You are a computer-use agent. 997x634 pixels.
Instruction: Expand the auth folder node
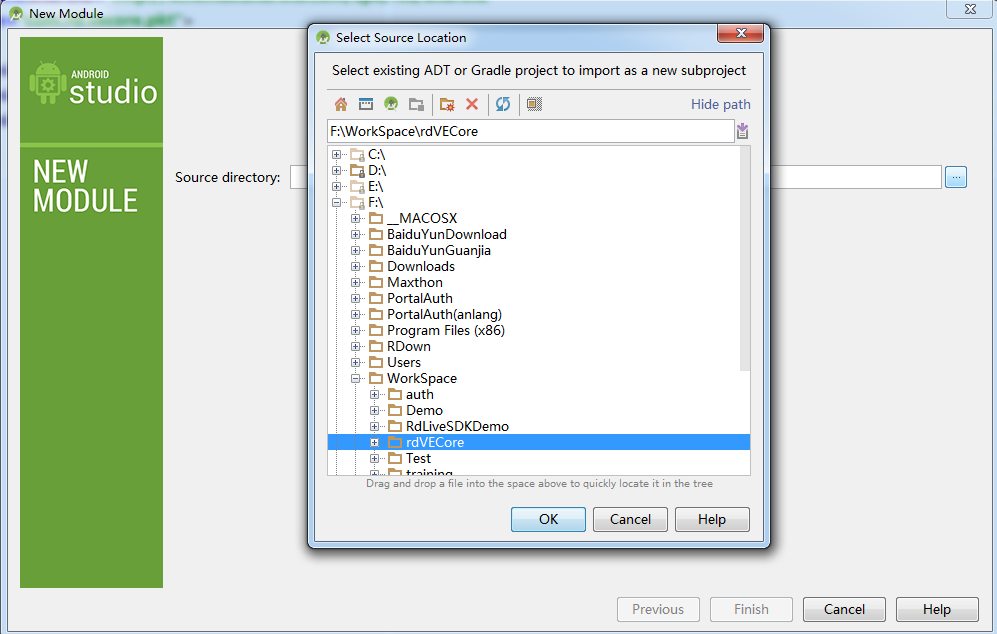pyautogui.click(x=375, y=395)
